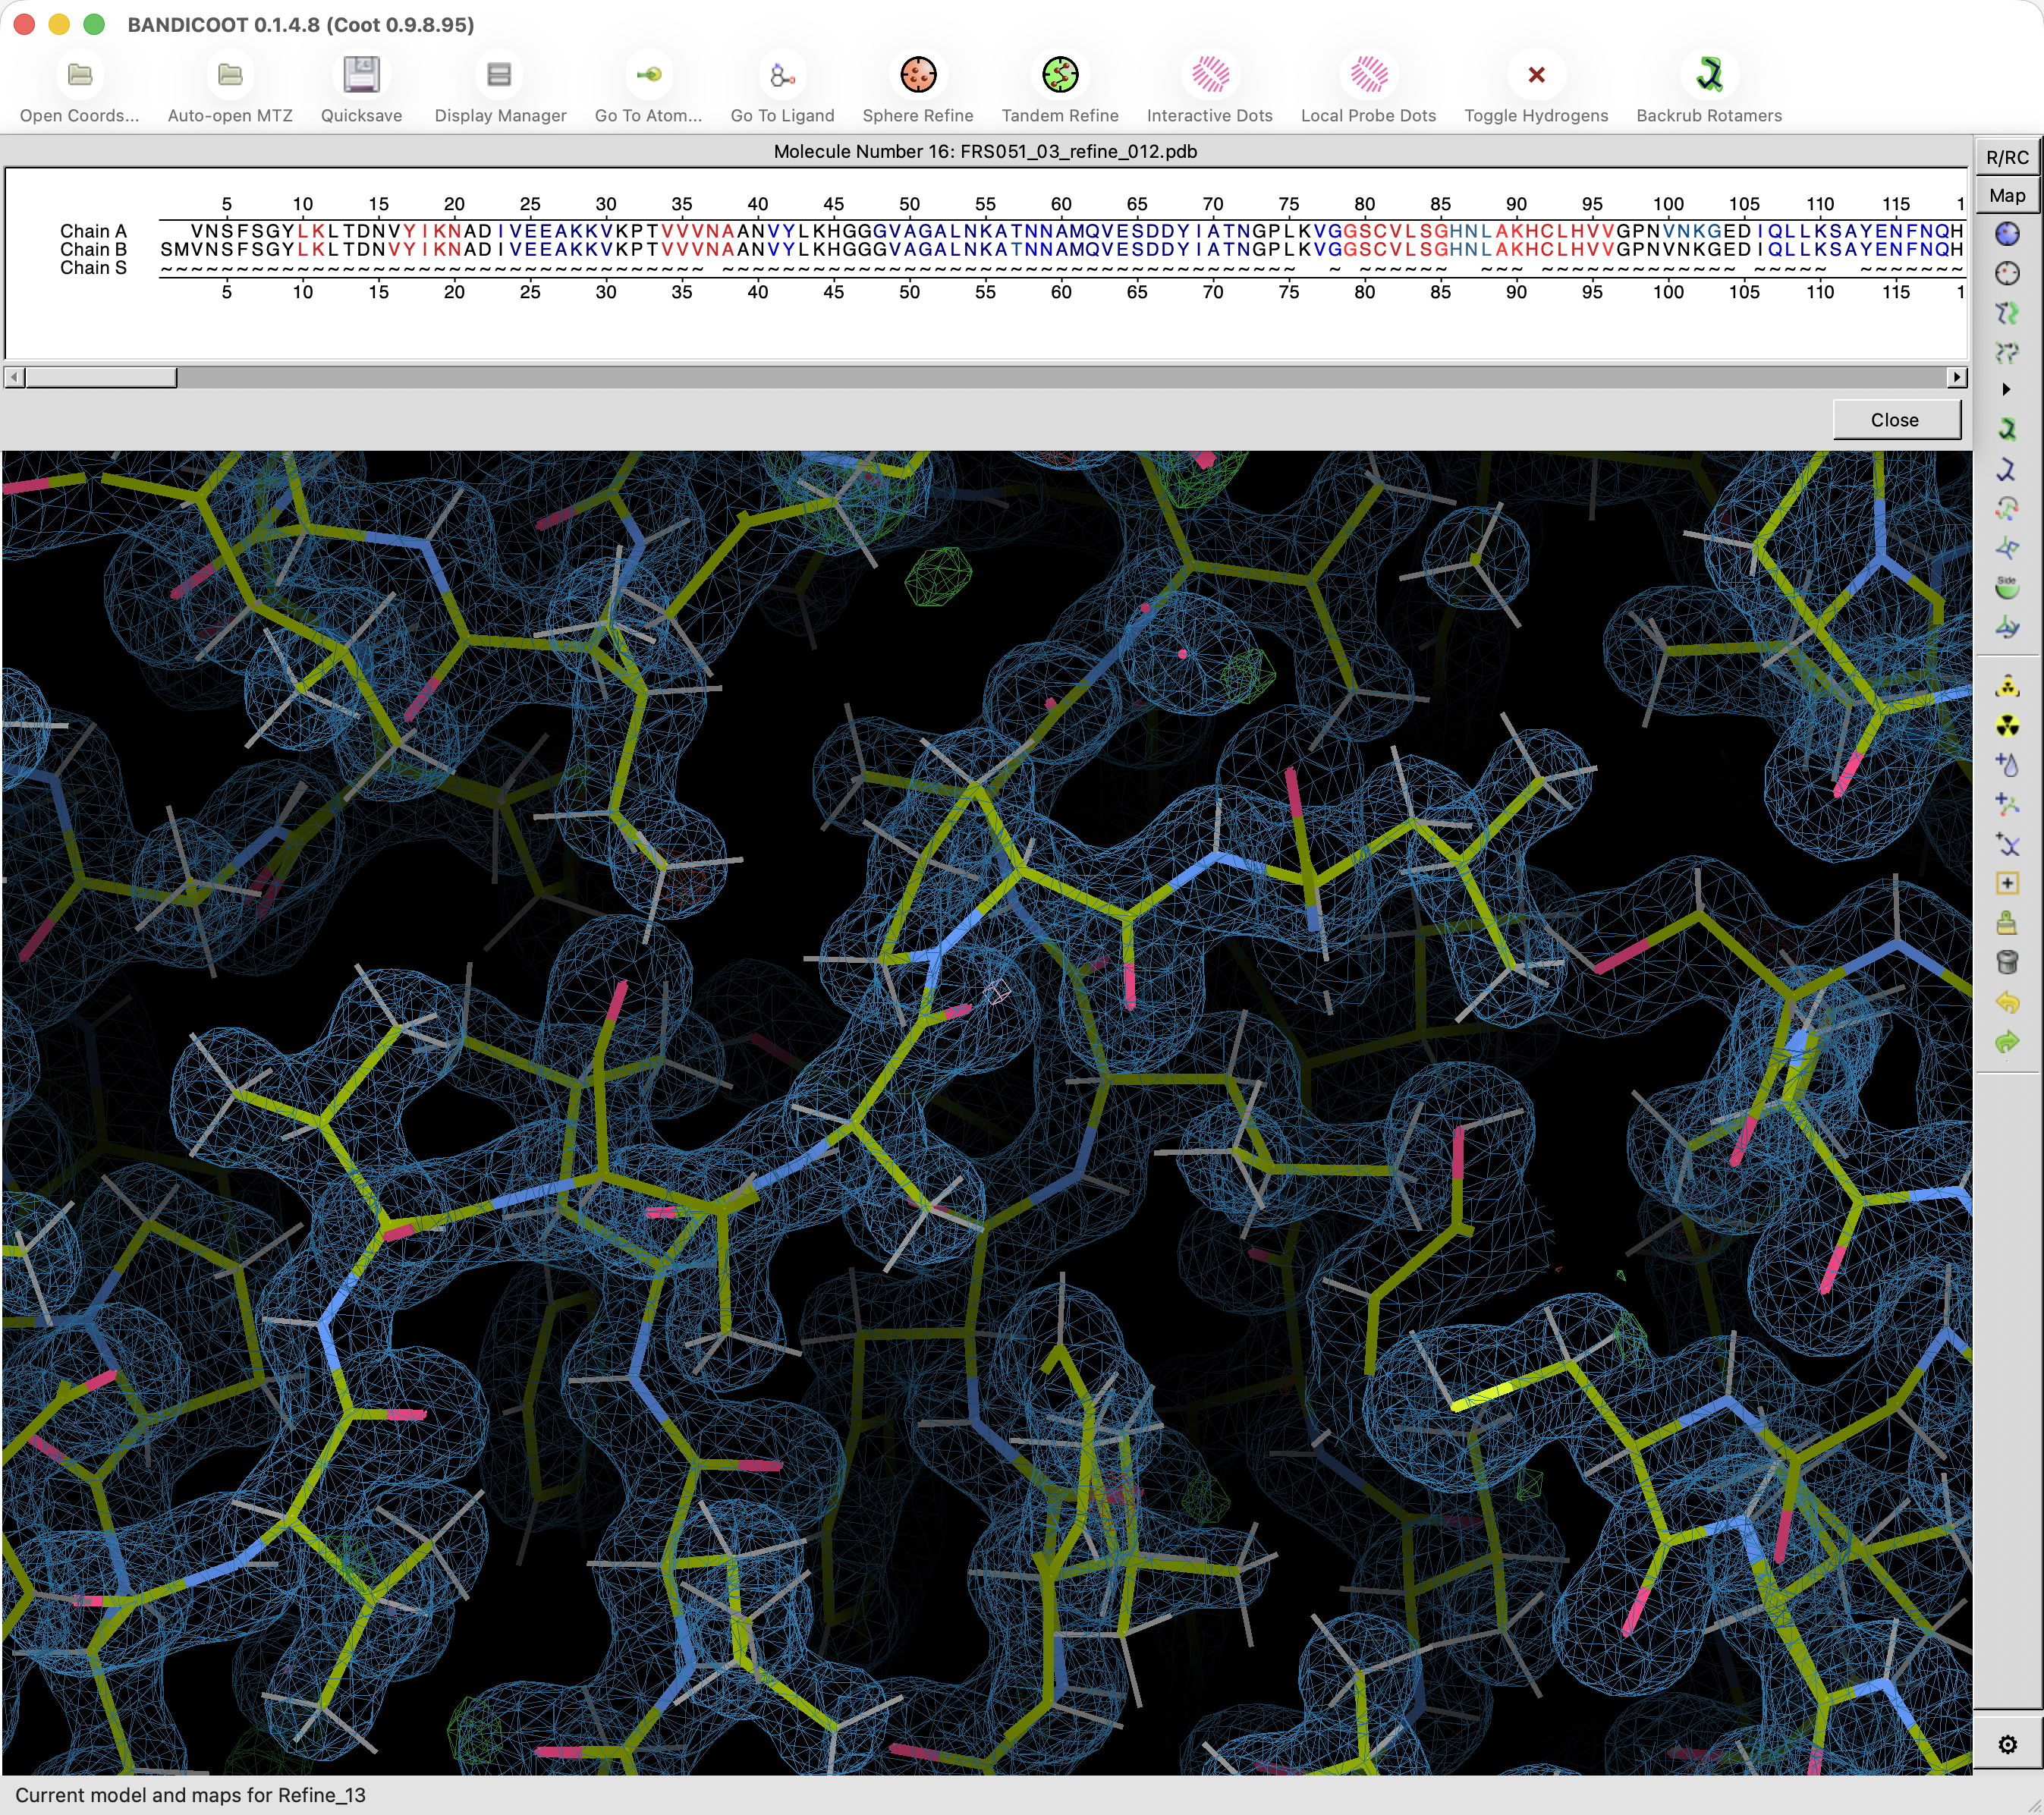The height and width of the screenshot is (1815, 2044).
Task: Click Side-chain 180 flip icon
Action: pyautogui.click(x=2007, y=587)
